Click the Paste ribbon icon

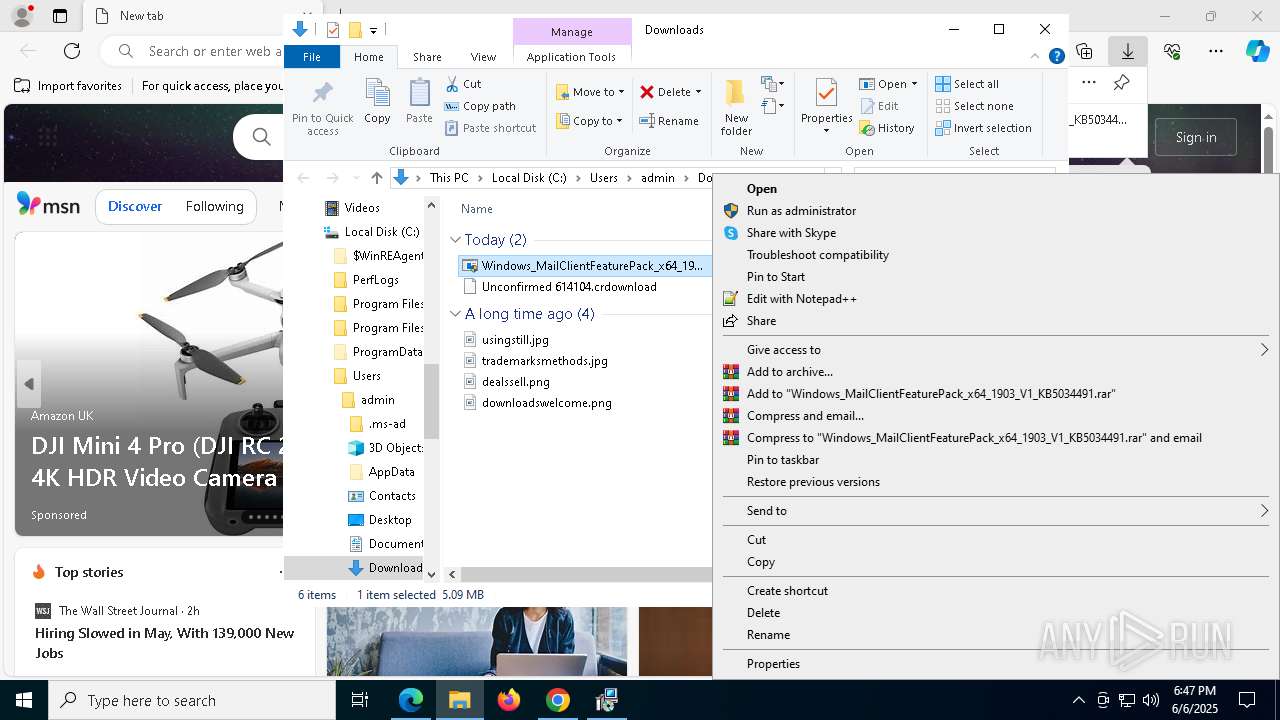click(x=419, y=101)
